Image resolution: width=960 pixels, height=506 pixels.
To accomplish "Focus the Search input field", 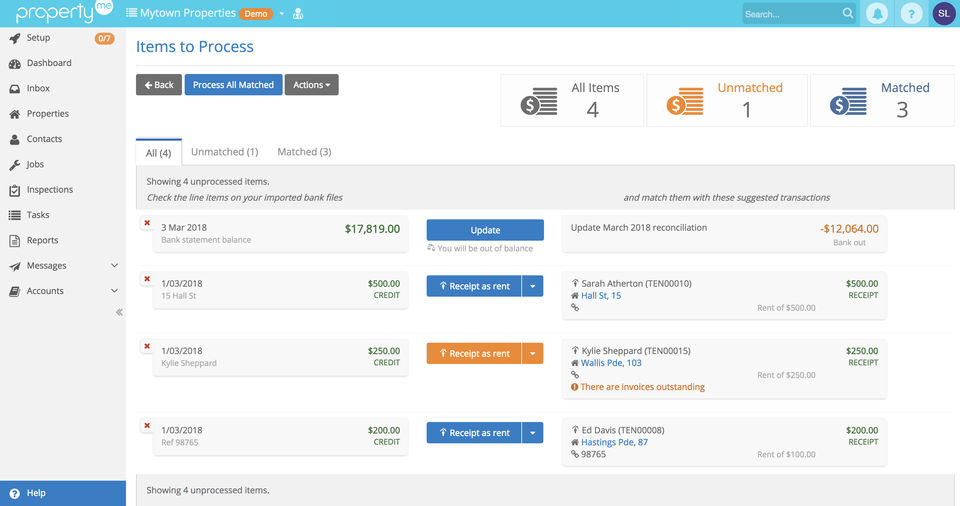I will pos(791,13).
